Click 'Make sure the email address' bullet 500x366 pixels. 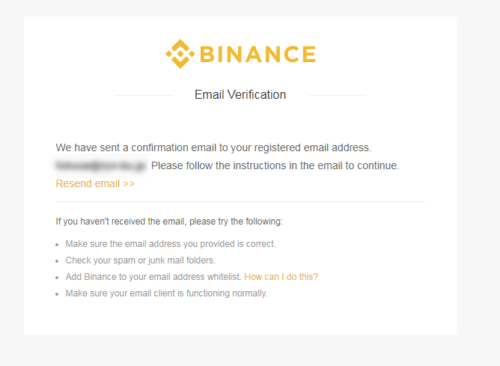(x=171, y=244)
